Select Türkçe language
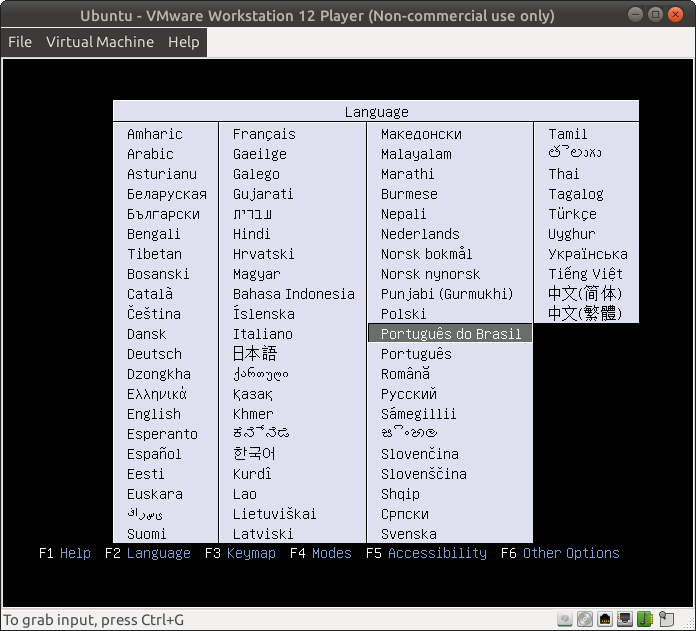The height and width of the screenshot is (631, 696). (x=573, y=214)
